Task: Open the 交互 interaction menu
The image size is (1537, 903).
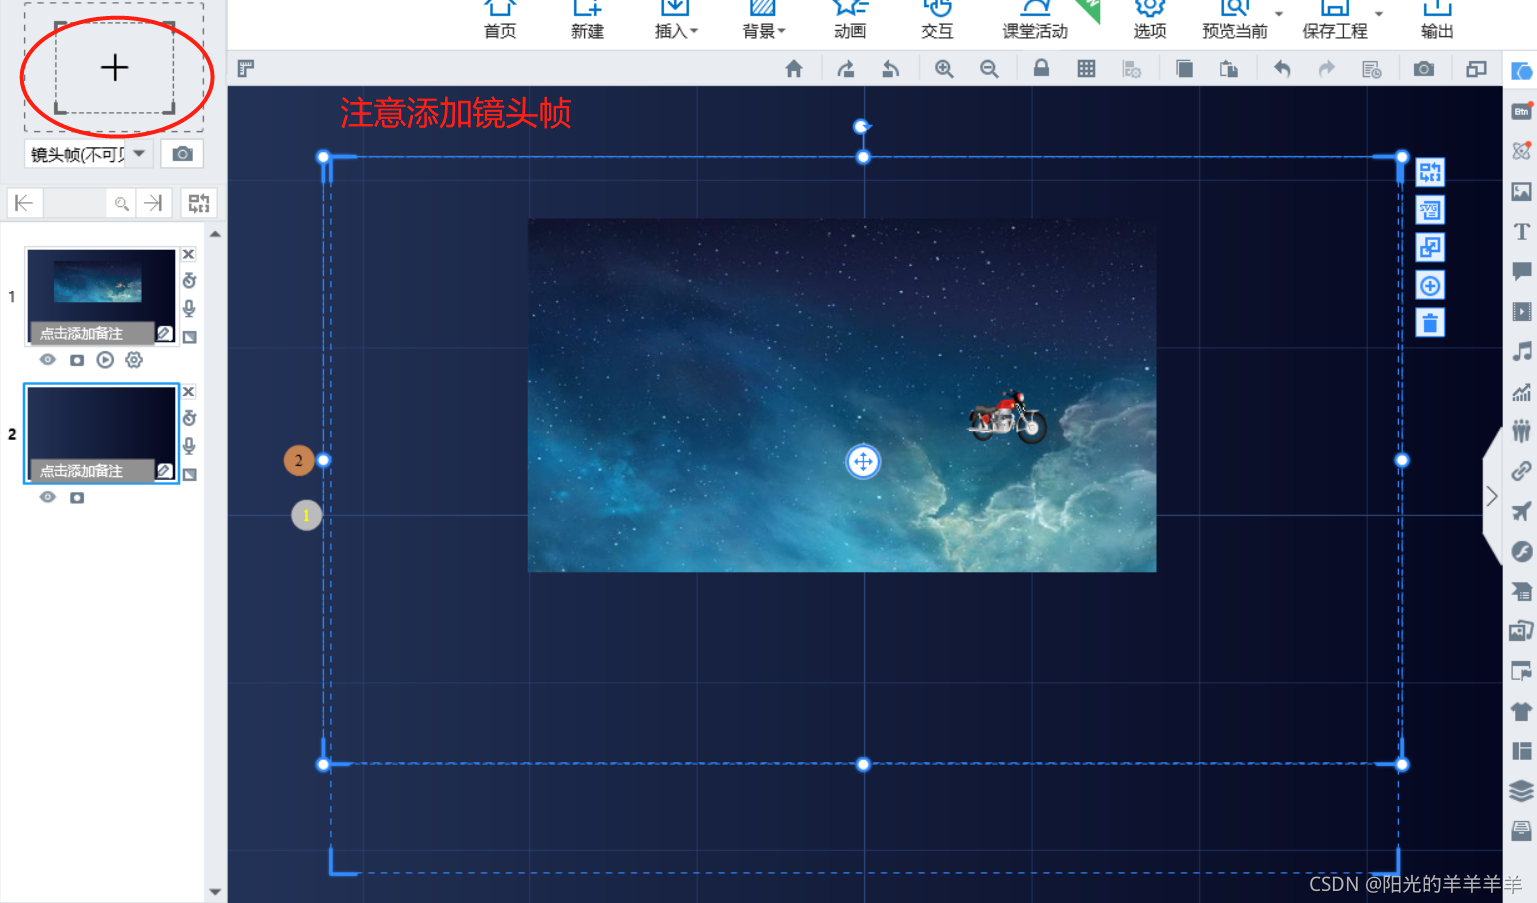Action: (x=937, y=20)
